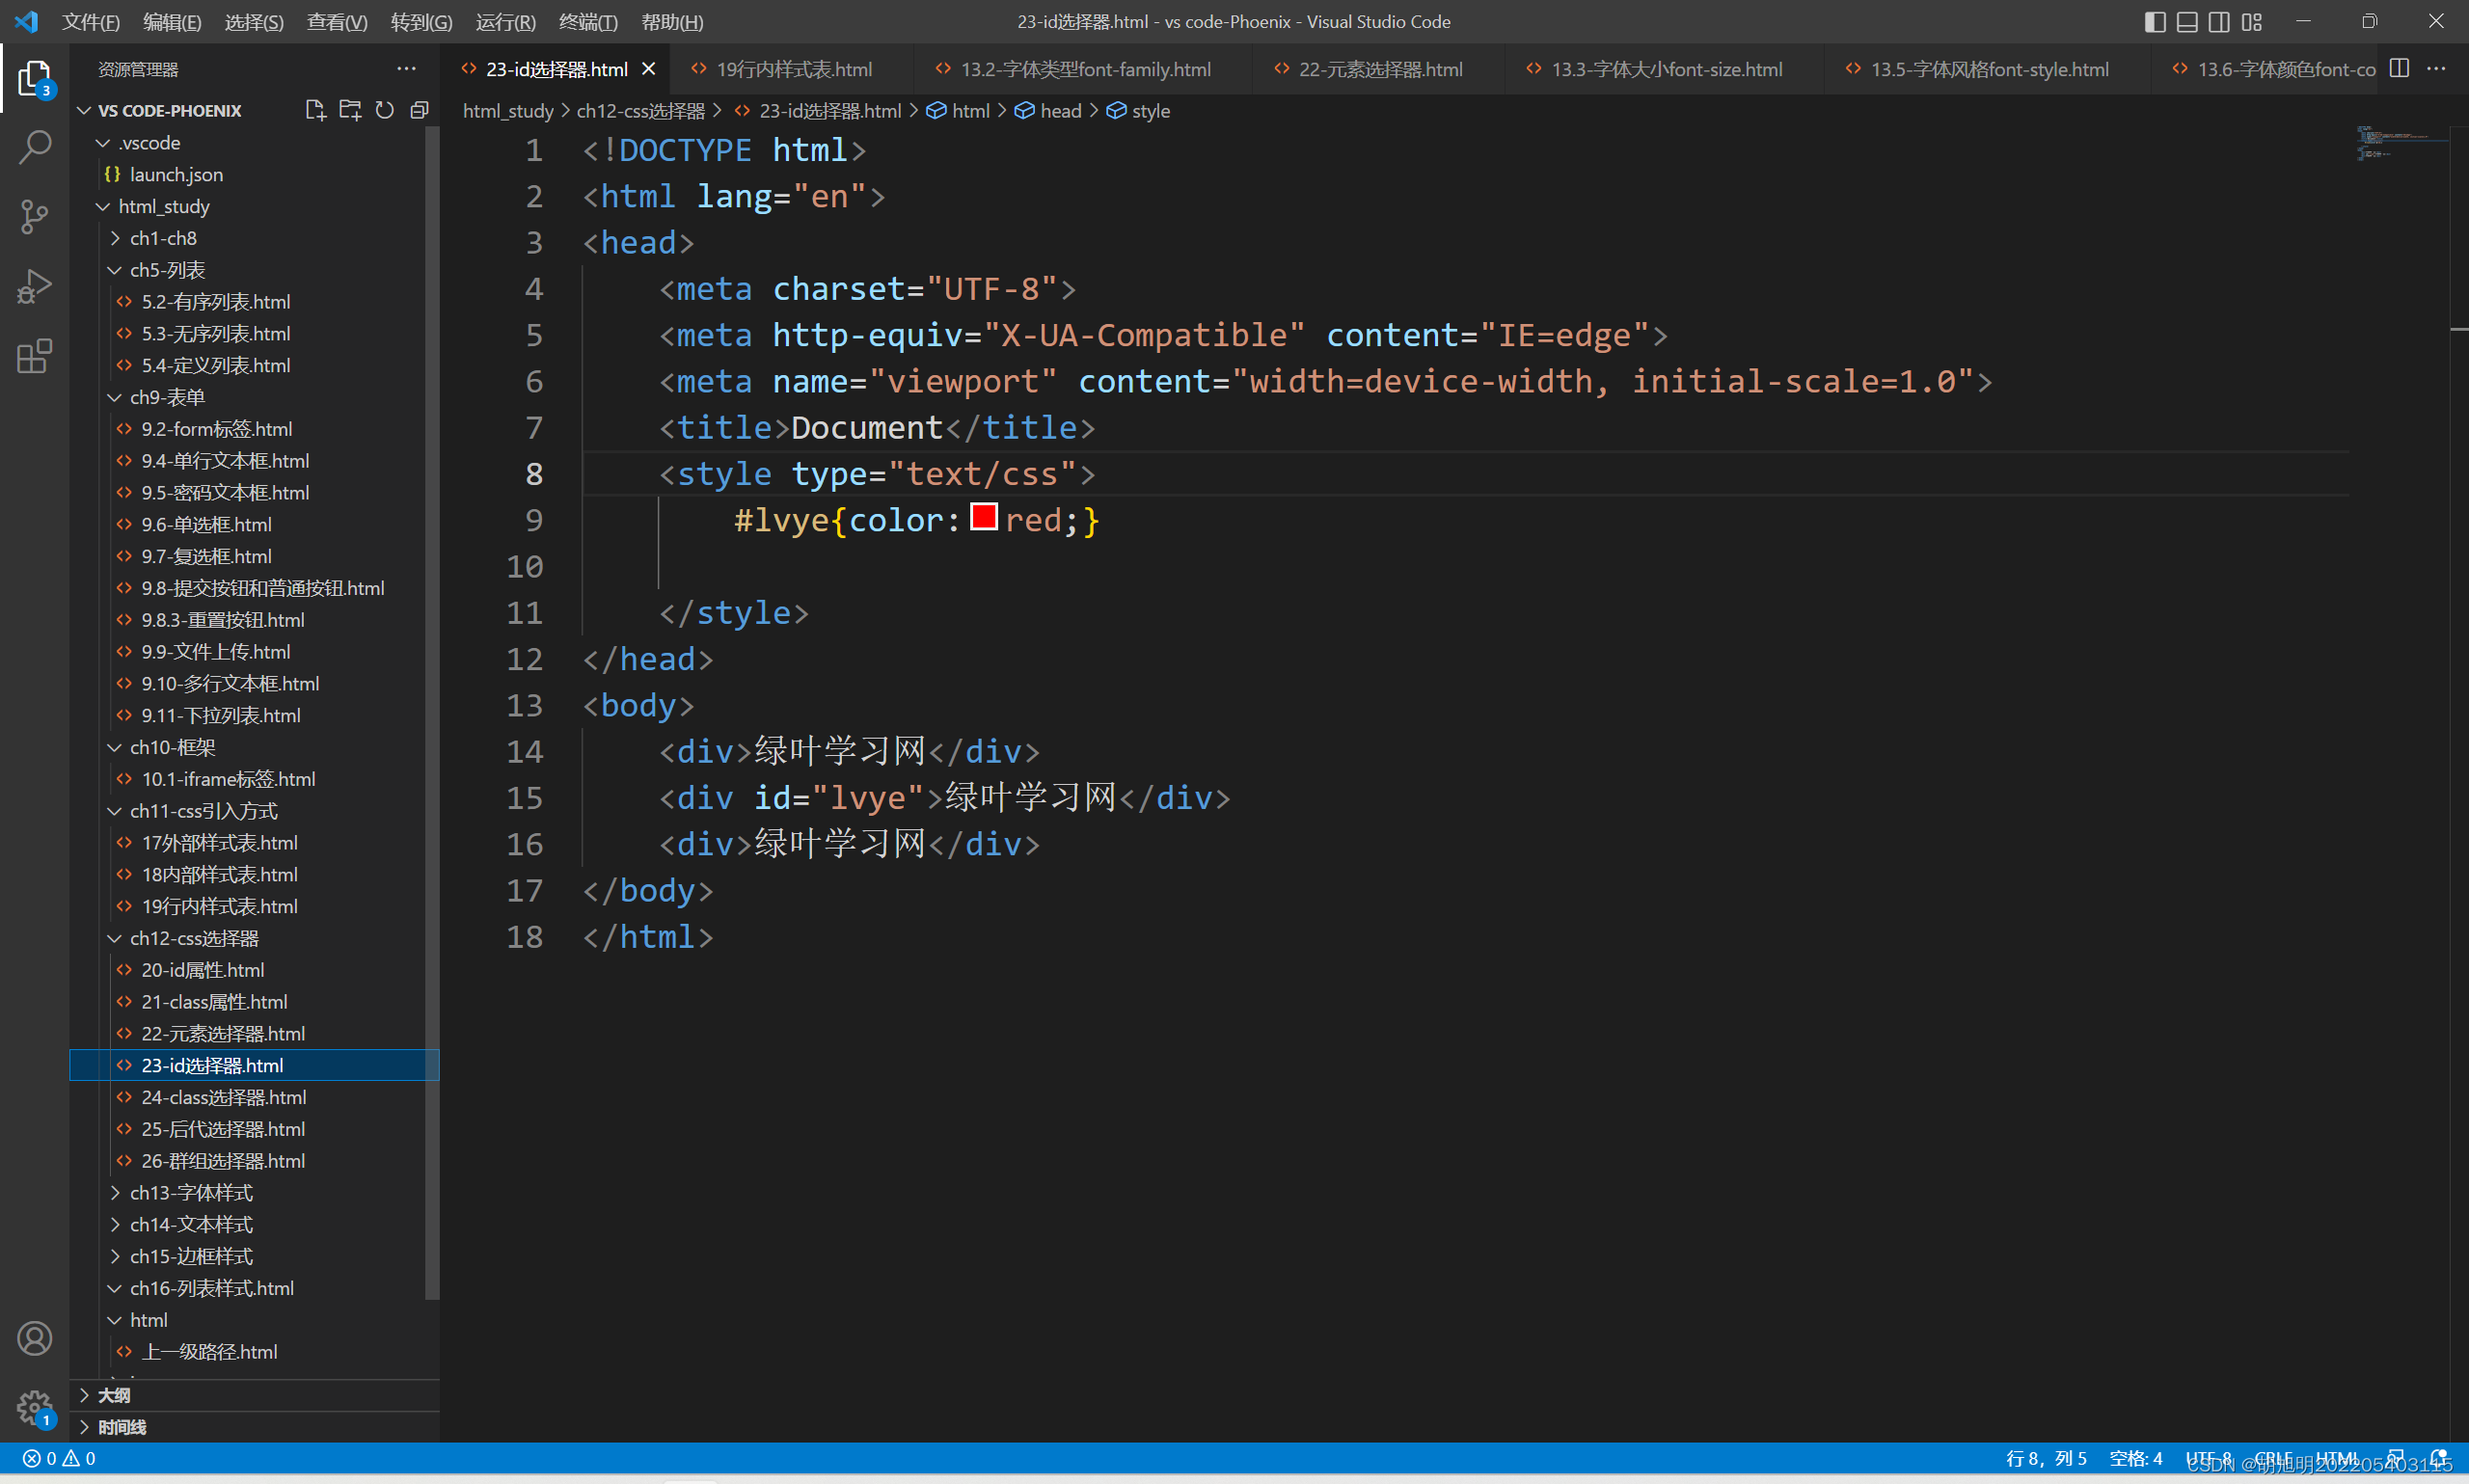The width and height of the screenshot is (2469, 1484).
Task: Expand the 大纲 outline section
Action: [114, 1395]
